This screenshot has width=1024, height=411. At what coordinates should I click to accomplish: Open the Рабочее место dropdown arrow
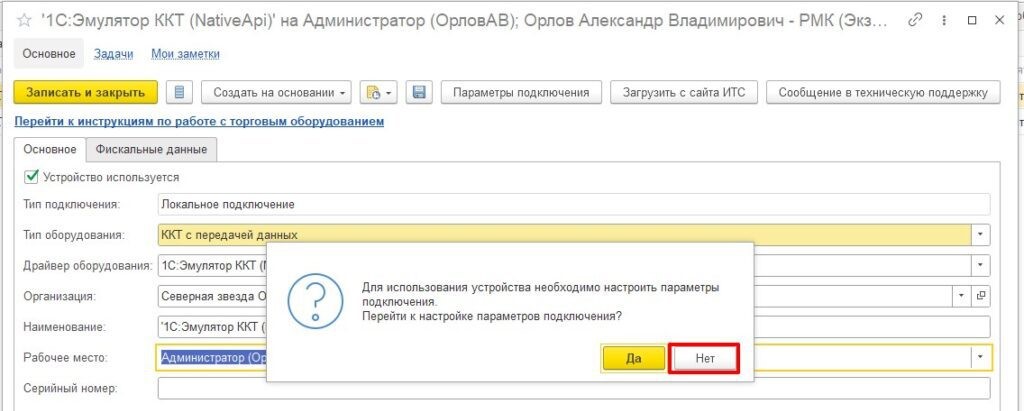981,357
